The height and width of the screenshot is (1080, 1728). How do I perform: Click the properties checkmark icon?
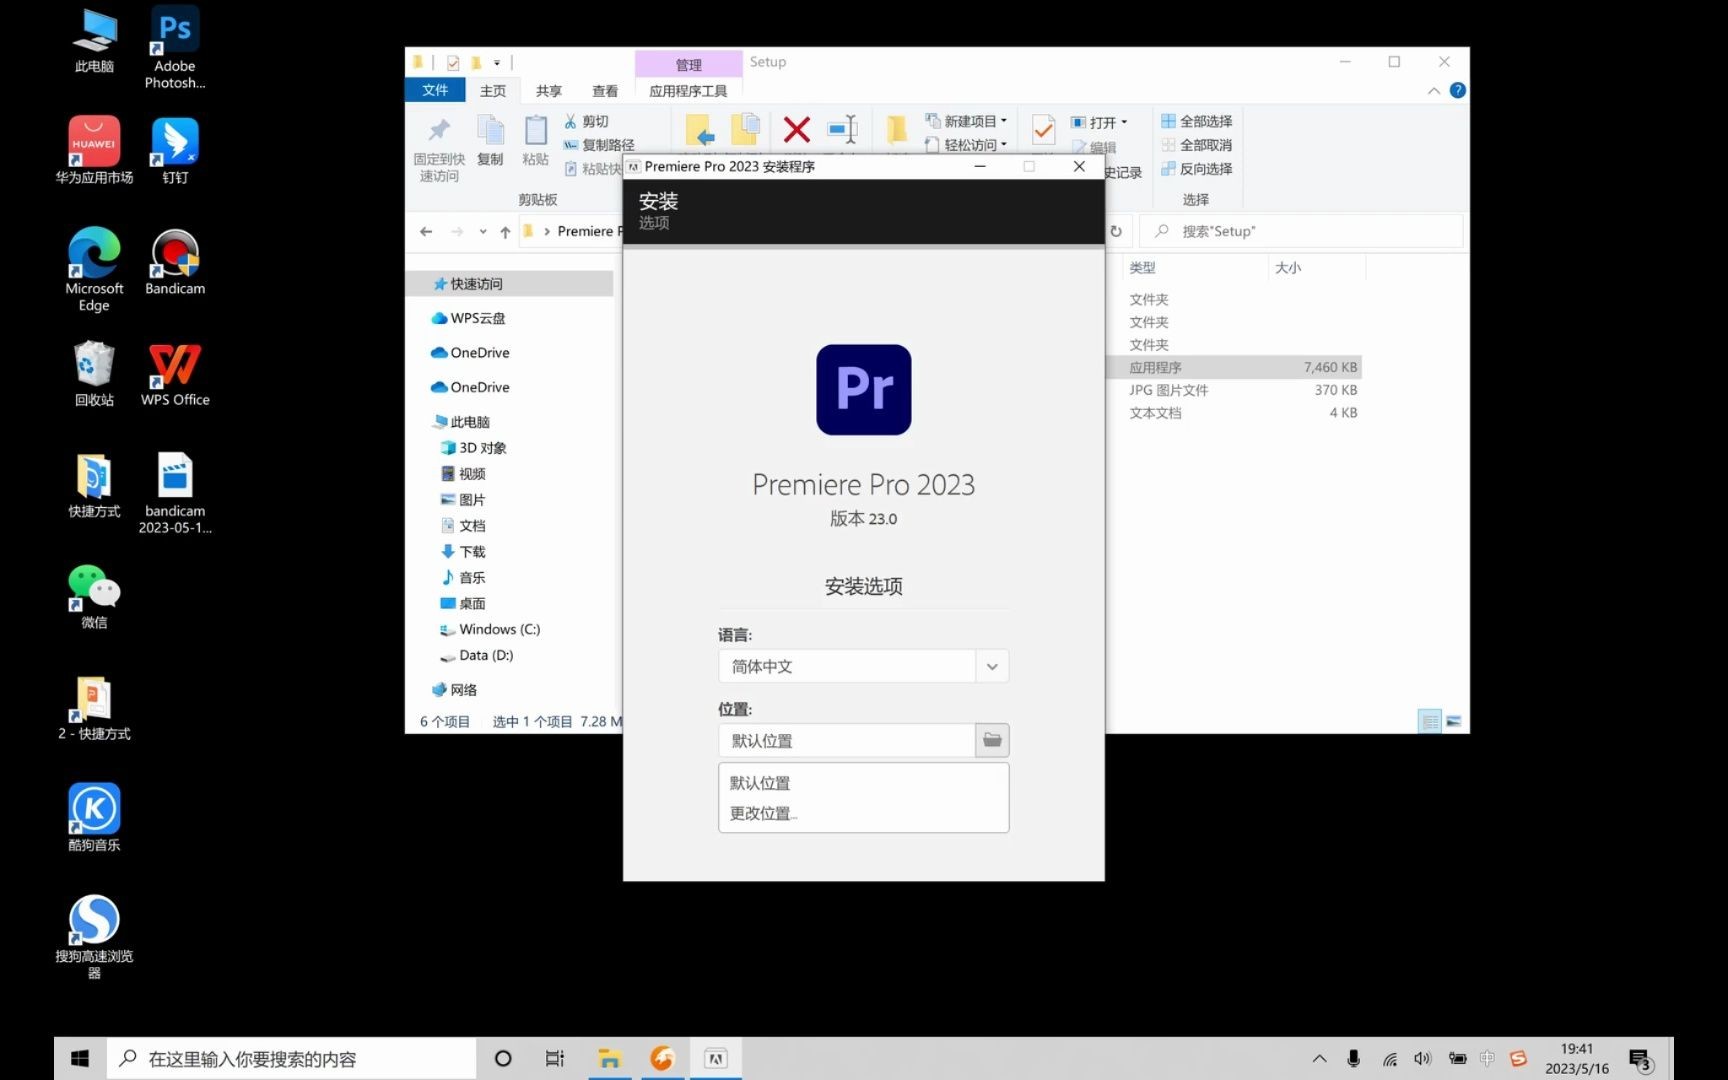tap(1043, 130)
